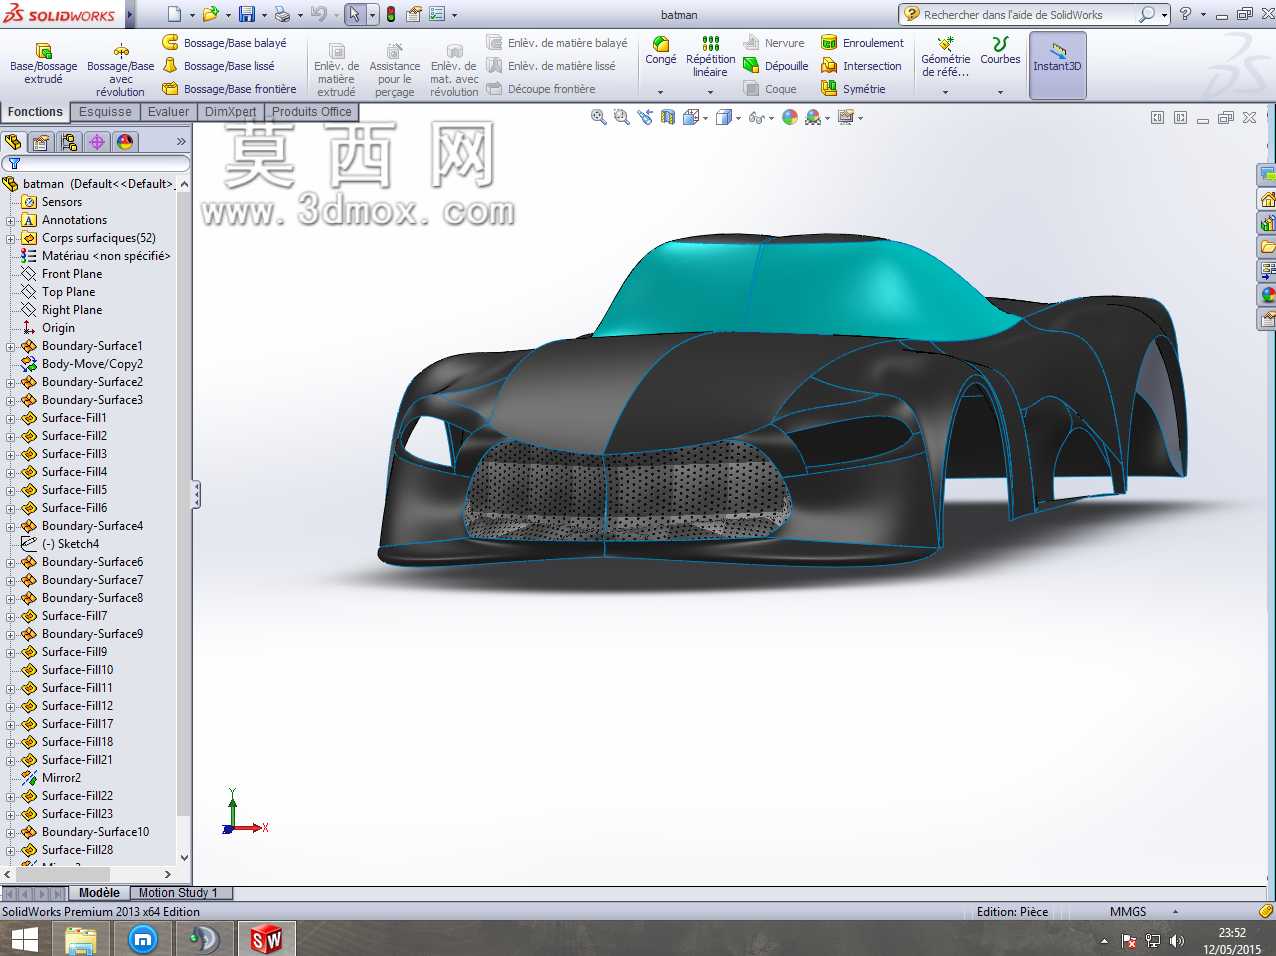
Task: Open the DimXpert tab
Action: point(230,112)
